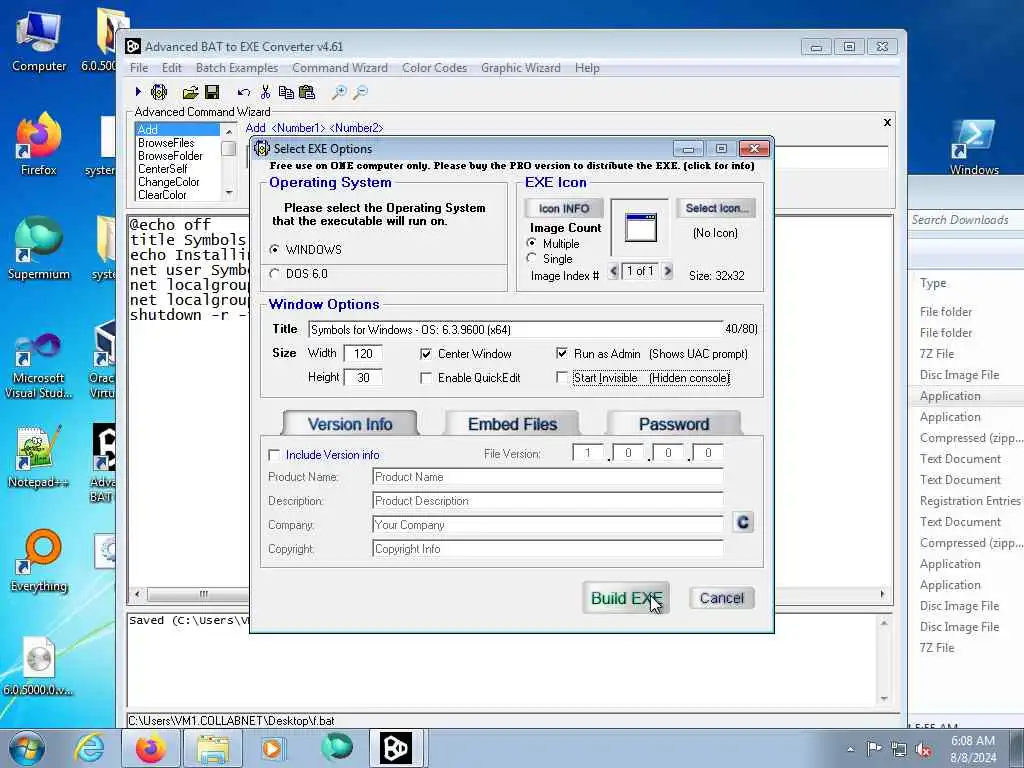1024x768 pixels.
Task: Close the Advanced Command Wizard panel
Action: coord(887,122)
